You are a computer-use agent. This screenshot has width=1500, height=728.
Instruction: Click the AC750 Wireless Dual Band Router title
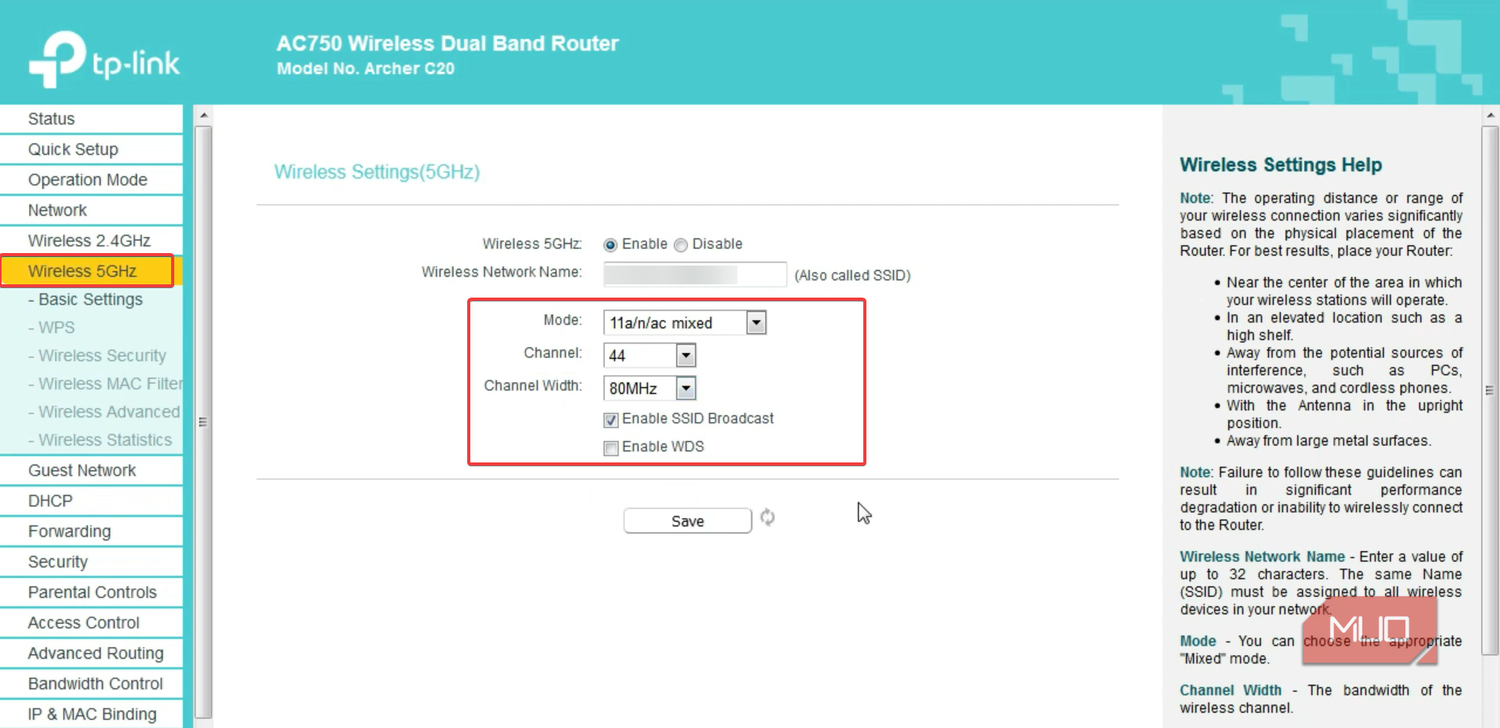point(448,44)
